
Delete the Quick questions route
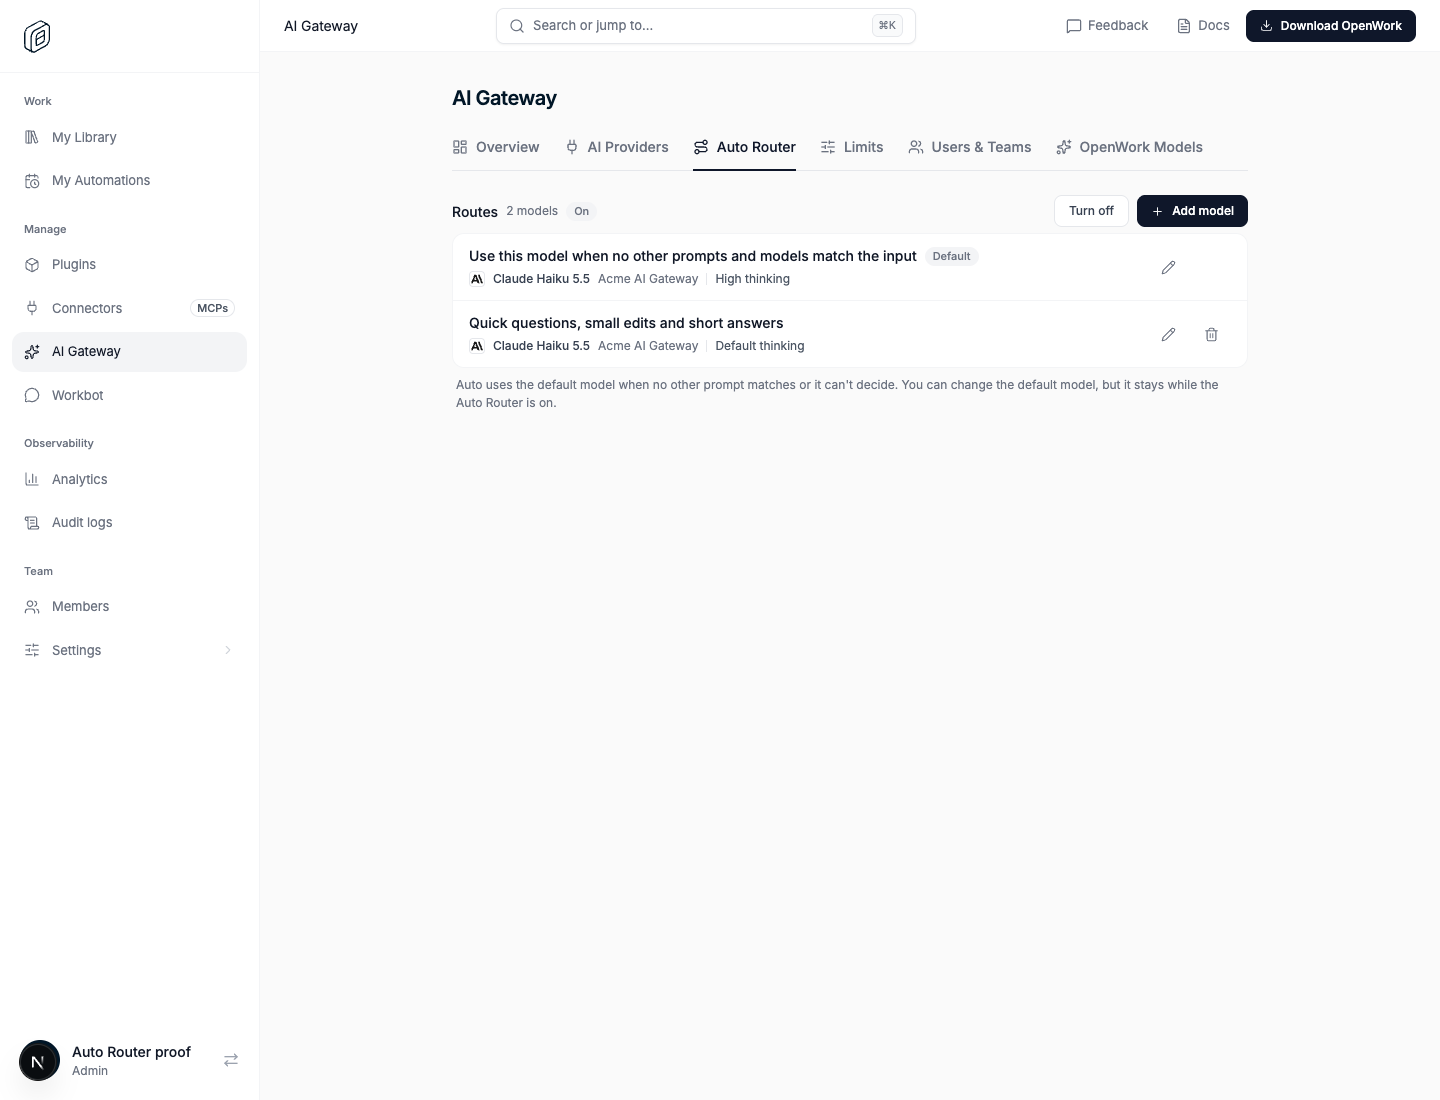click(1211, 334)
